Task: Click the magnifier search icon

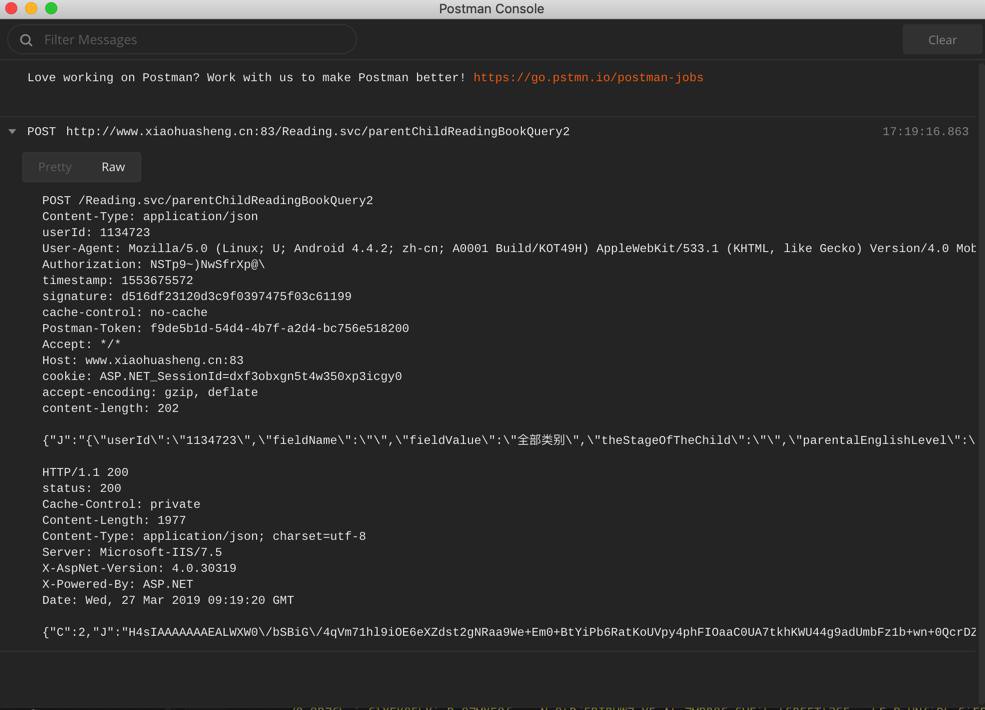Action: click(26, 40)
